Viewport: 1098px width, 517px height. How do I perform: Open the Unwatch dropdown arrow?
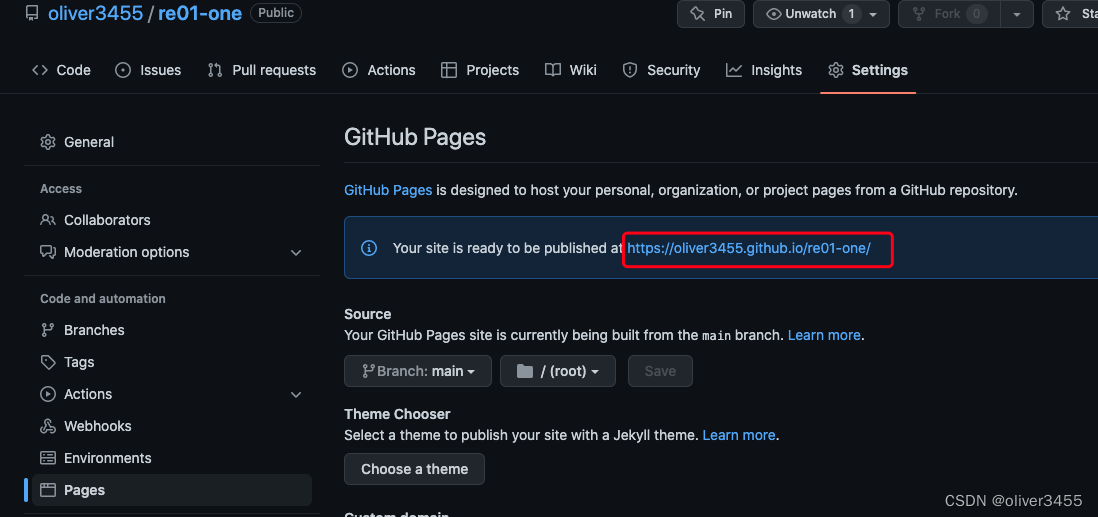[x=873, y=14]
